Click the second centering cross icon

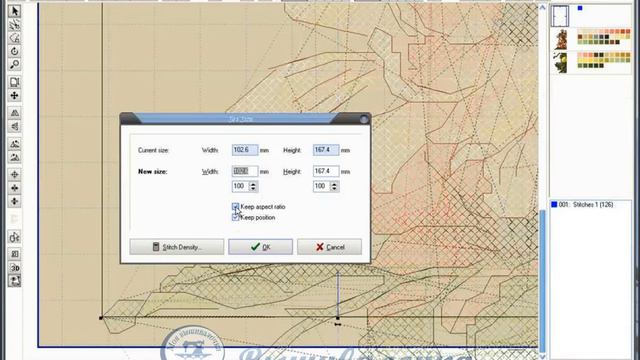coord(14,188)
